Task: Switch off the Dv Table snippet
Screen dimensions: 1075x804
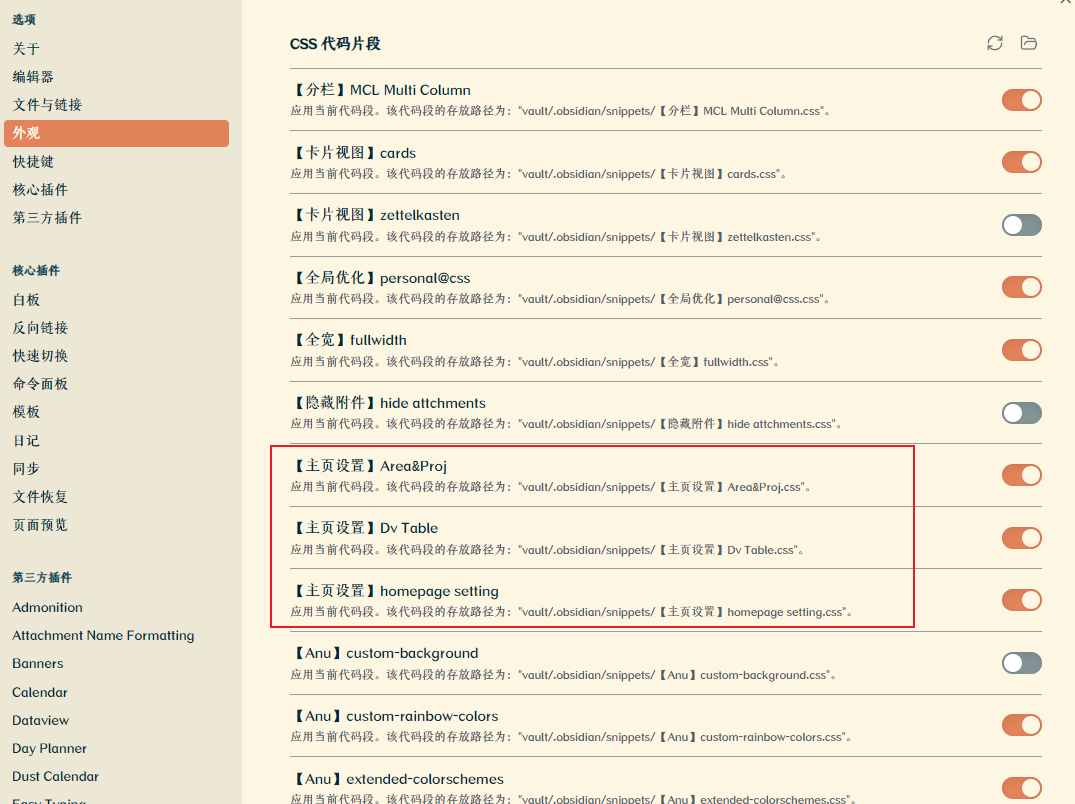Action: pyautogui.click(x=1022, y=538)
